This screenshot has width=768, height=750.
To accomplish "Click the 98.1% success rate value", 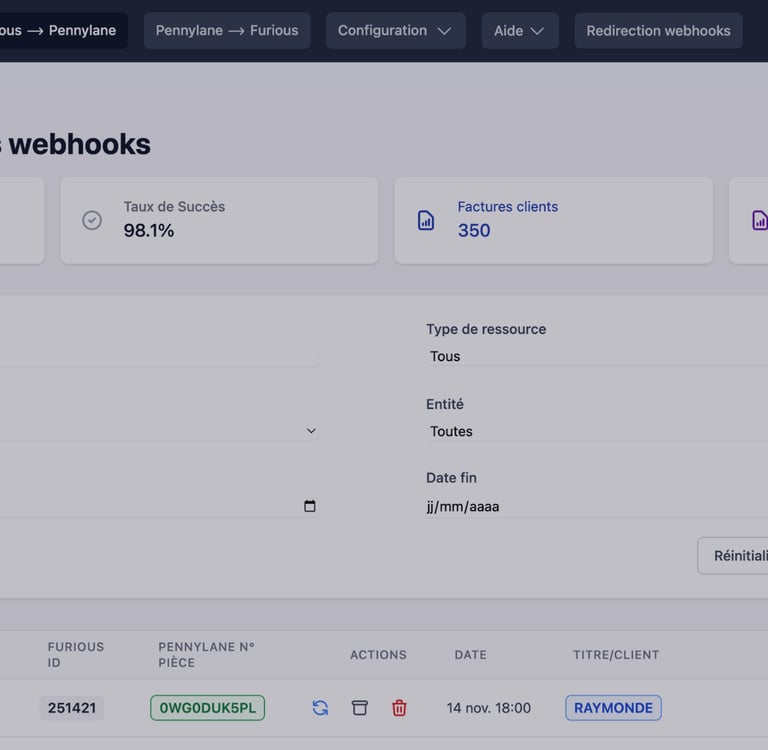I will (148, 230).
